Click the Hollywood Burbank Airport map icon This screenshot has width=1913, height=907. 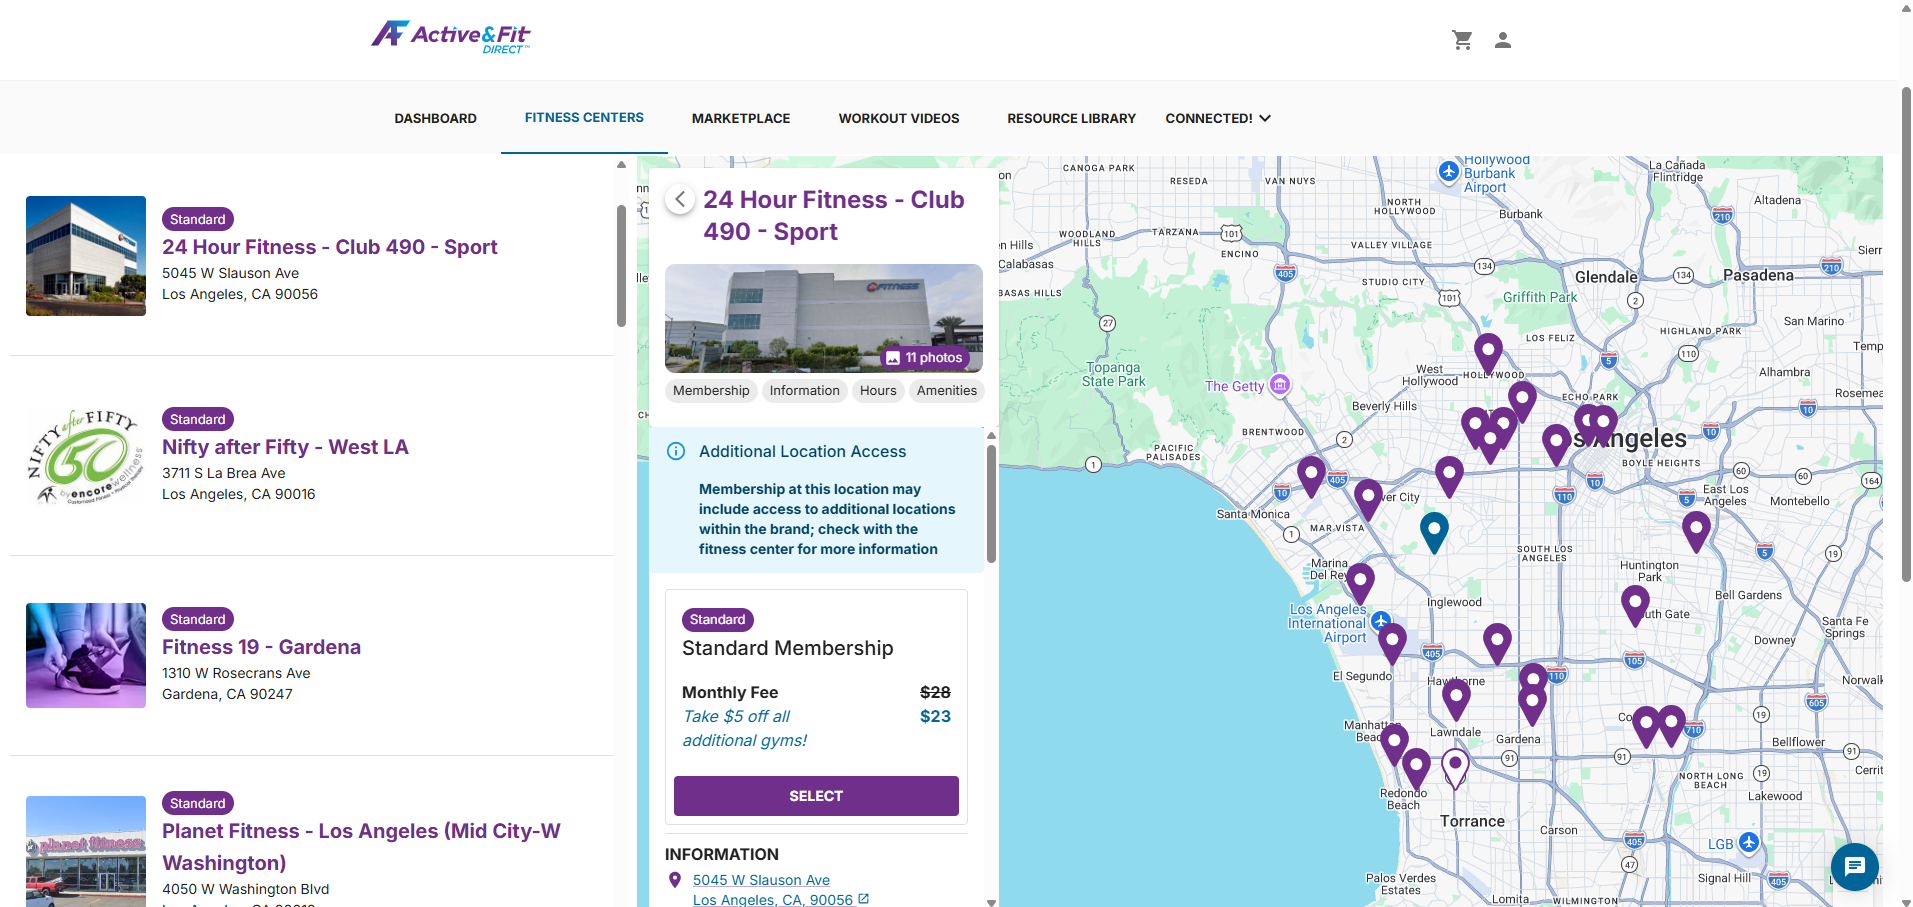(1449, 171)
